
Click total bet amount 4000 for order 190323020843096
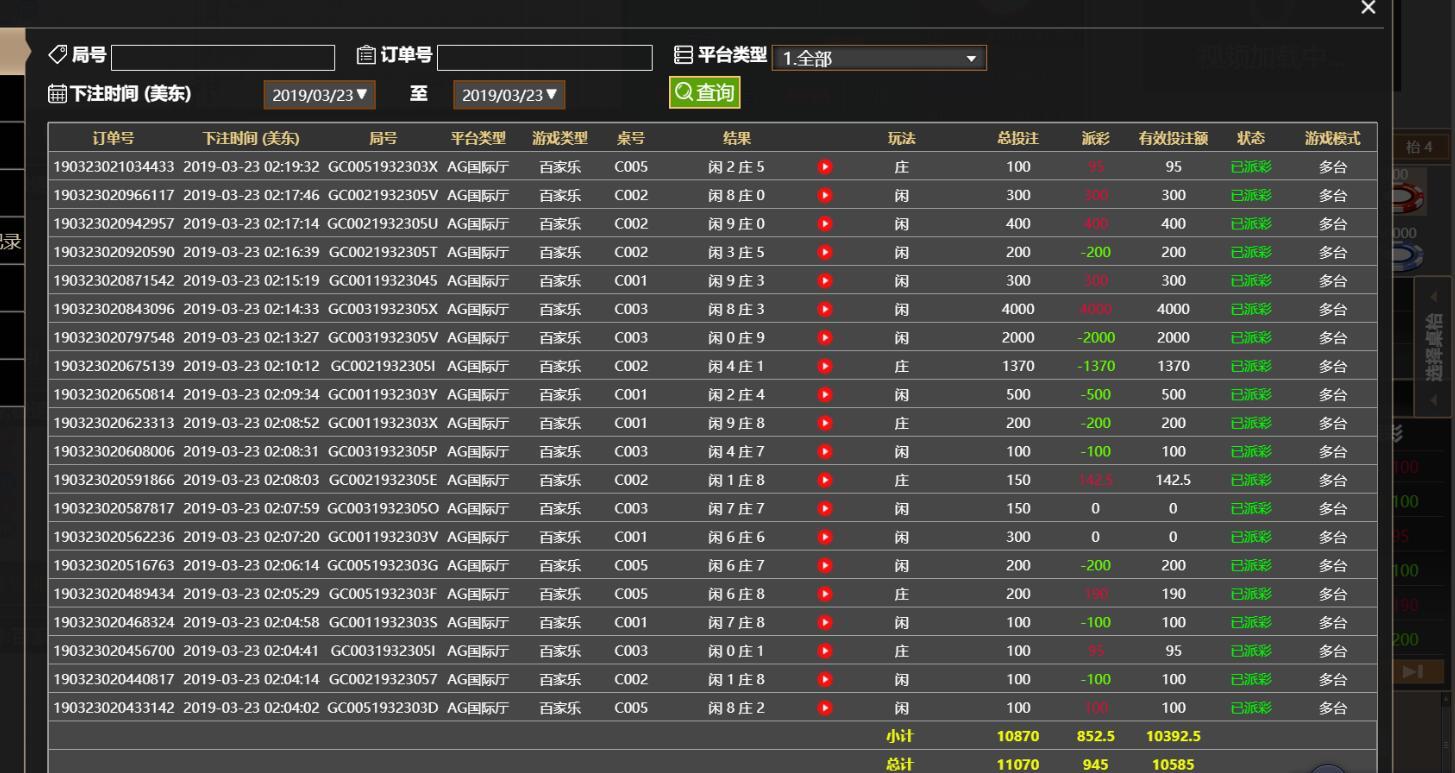tap(1018, 310)
